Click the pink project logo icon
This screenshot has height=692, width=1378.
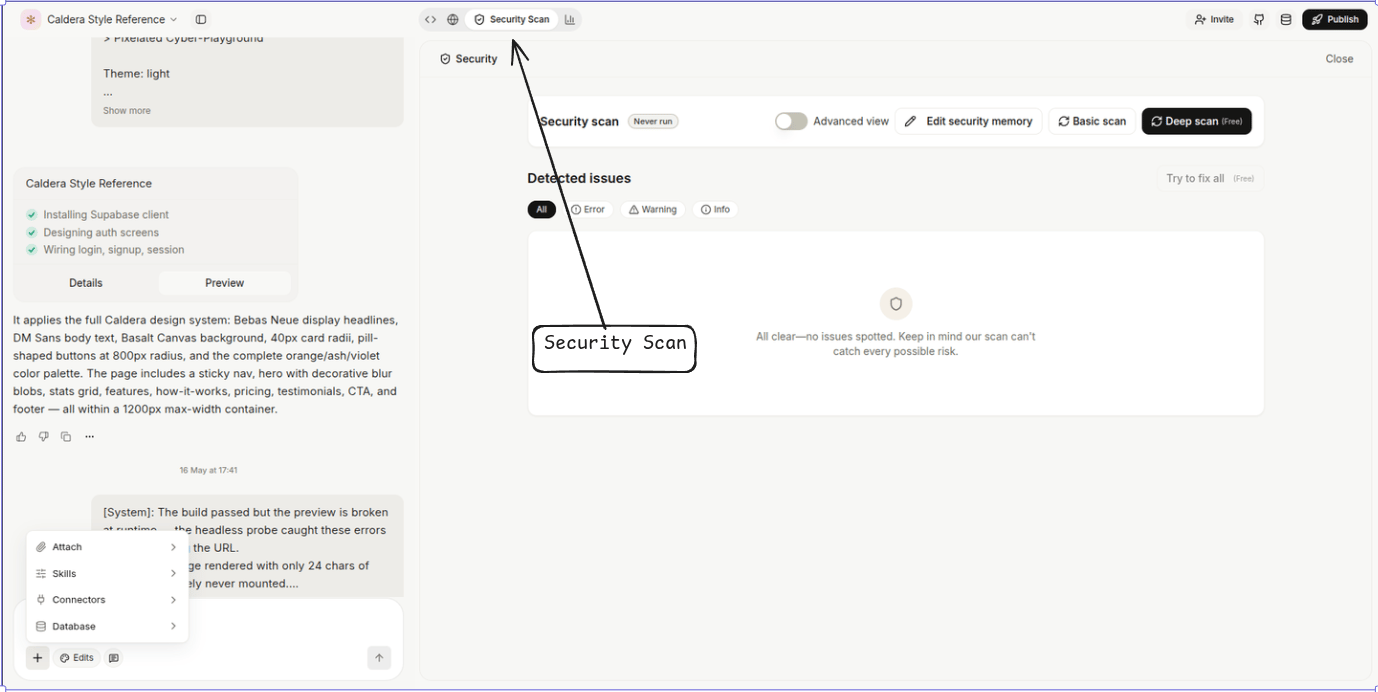pos(31,19)
